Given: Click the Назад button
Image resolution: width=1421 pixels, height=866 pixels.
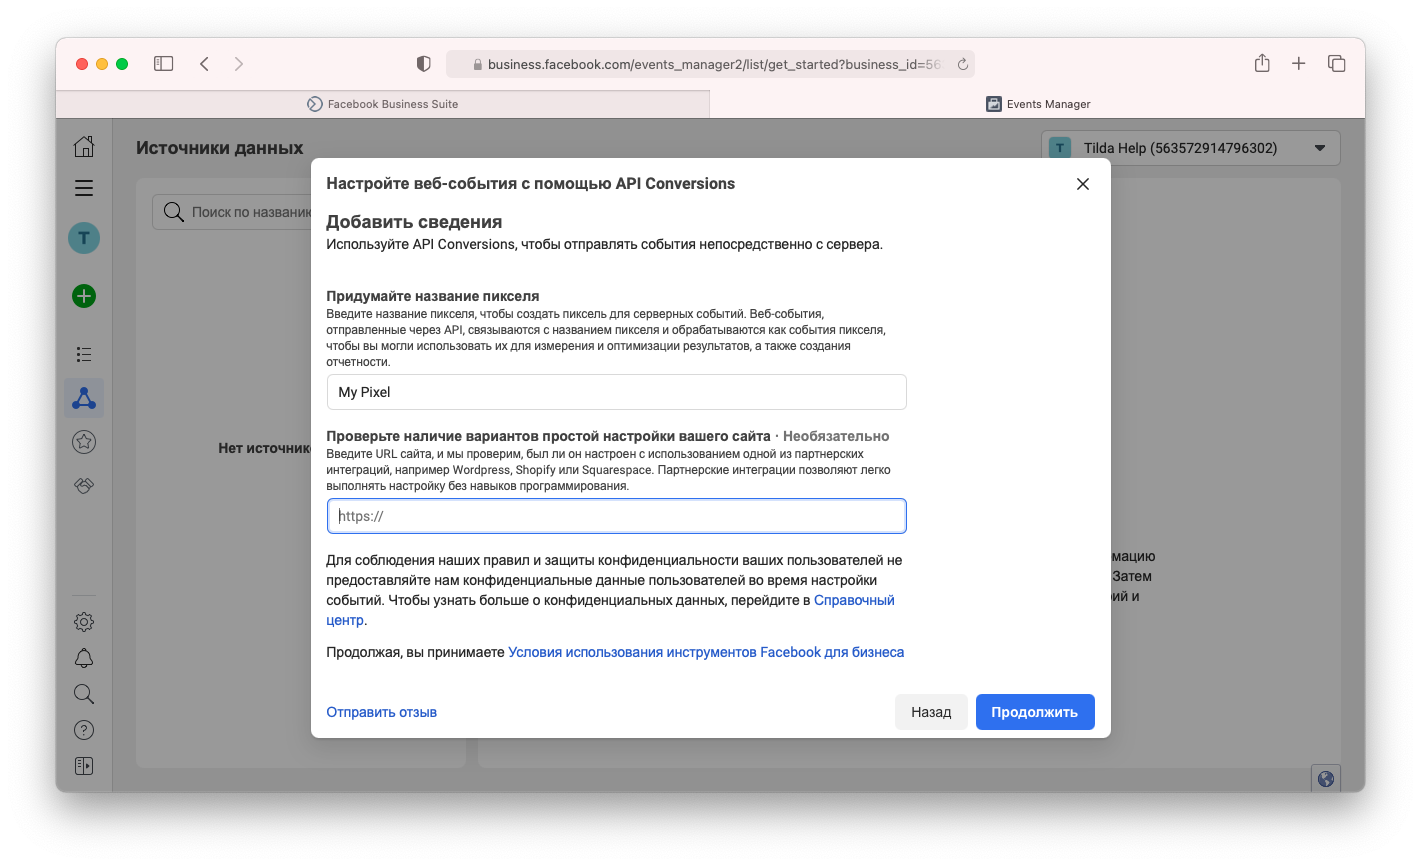Looking at the screenshot, I should click(x=931, y=712).
